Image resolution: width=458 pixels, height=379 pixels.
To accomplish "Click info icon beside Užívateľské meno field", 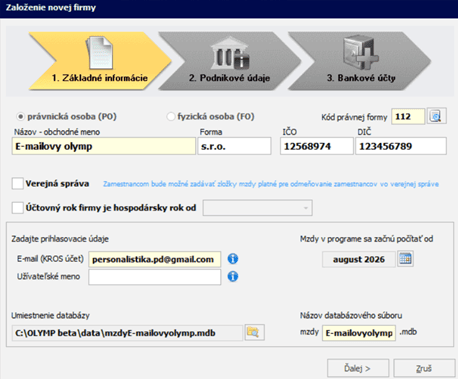I will [233, 276].
